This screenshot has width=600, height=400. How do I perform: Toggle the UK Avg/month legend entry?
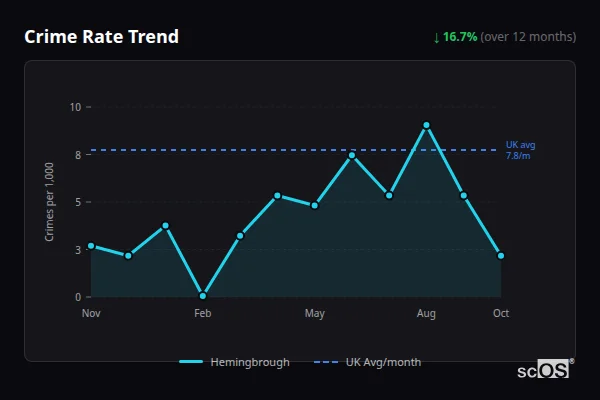click(367, 362)
